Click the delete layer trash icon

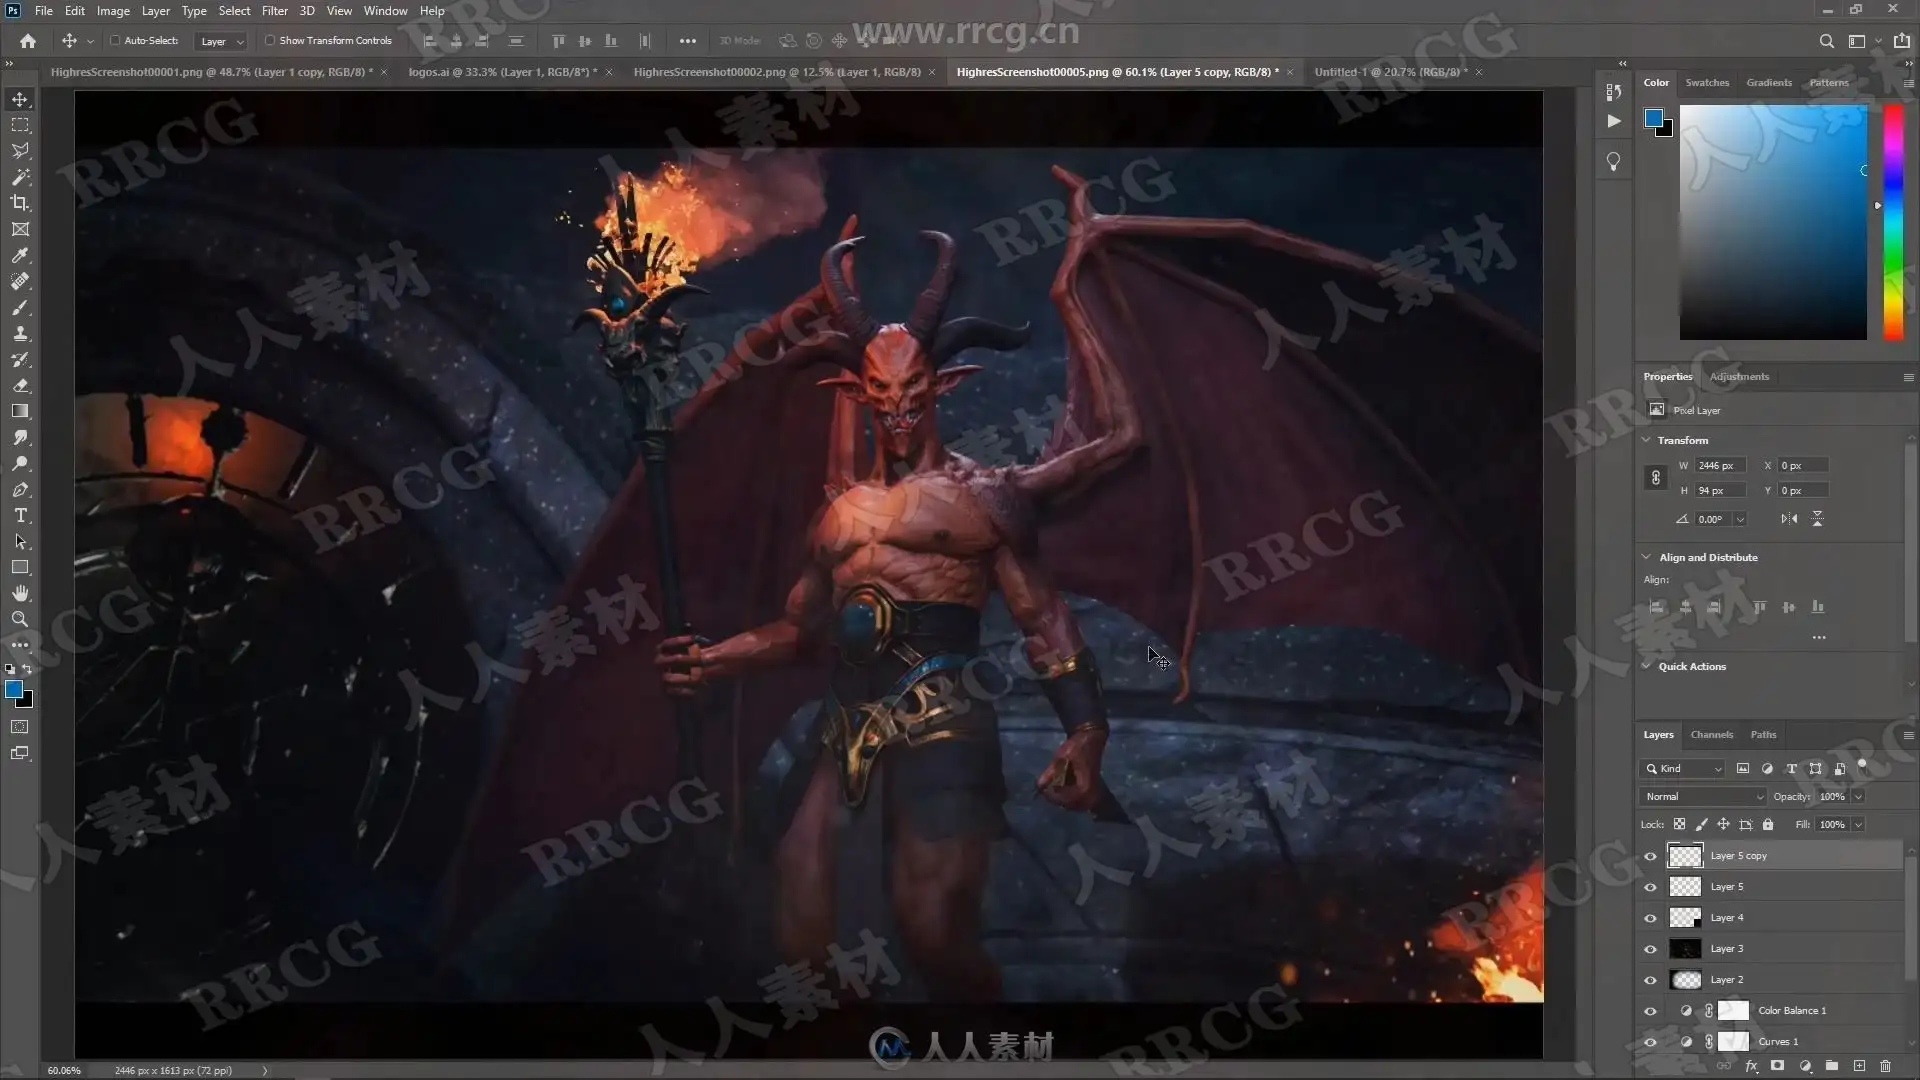pos(1885,1066)
